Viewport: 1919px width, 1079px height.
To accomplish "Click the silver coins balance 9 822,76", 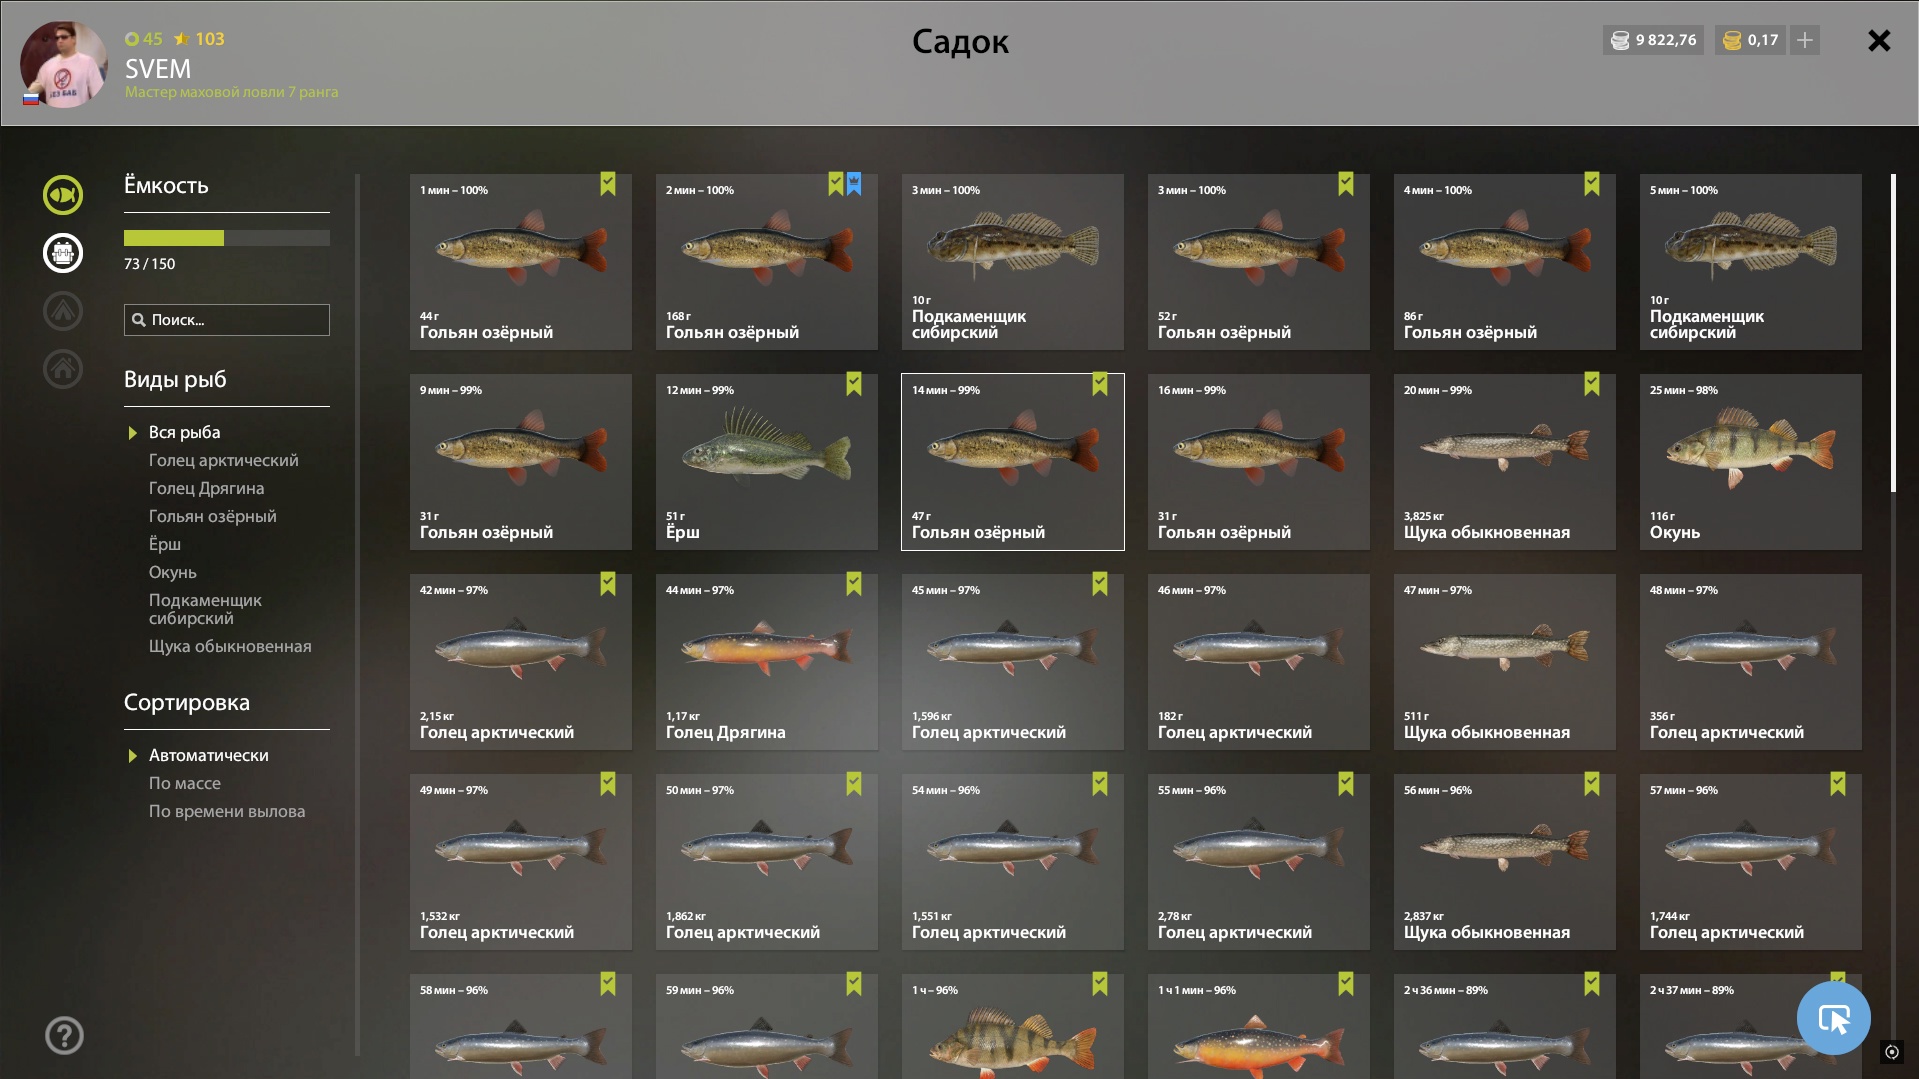I will tap(1653, 40).
